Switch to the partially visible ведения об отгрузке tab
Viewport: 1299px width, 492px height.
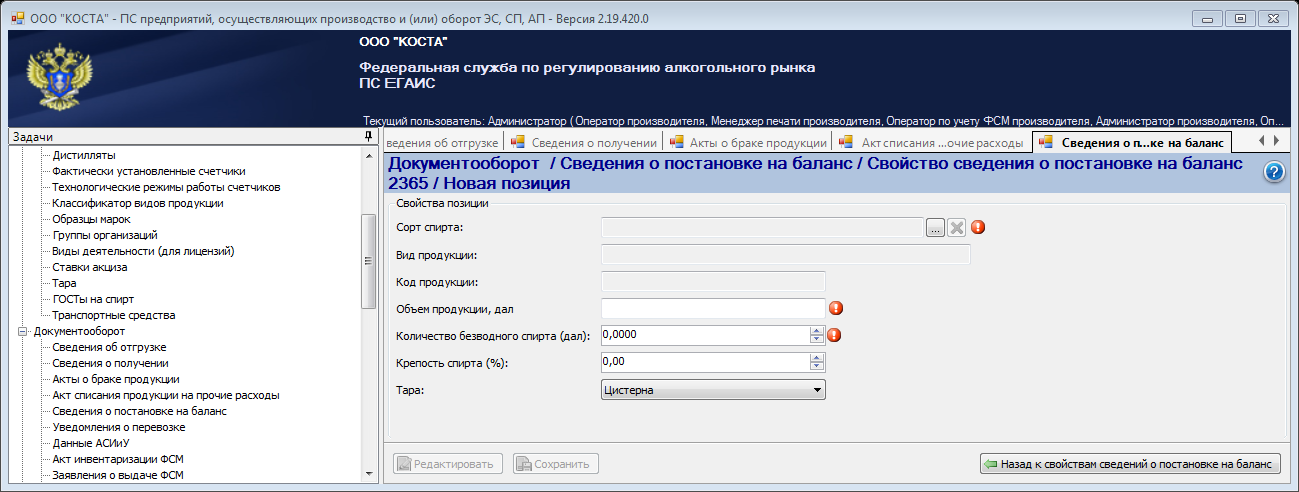(443, 142)
